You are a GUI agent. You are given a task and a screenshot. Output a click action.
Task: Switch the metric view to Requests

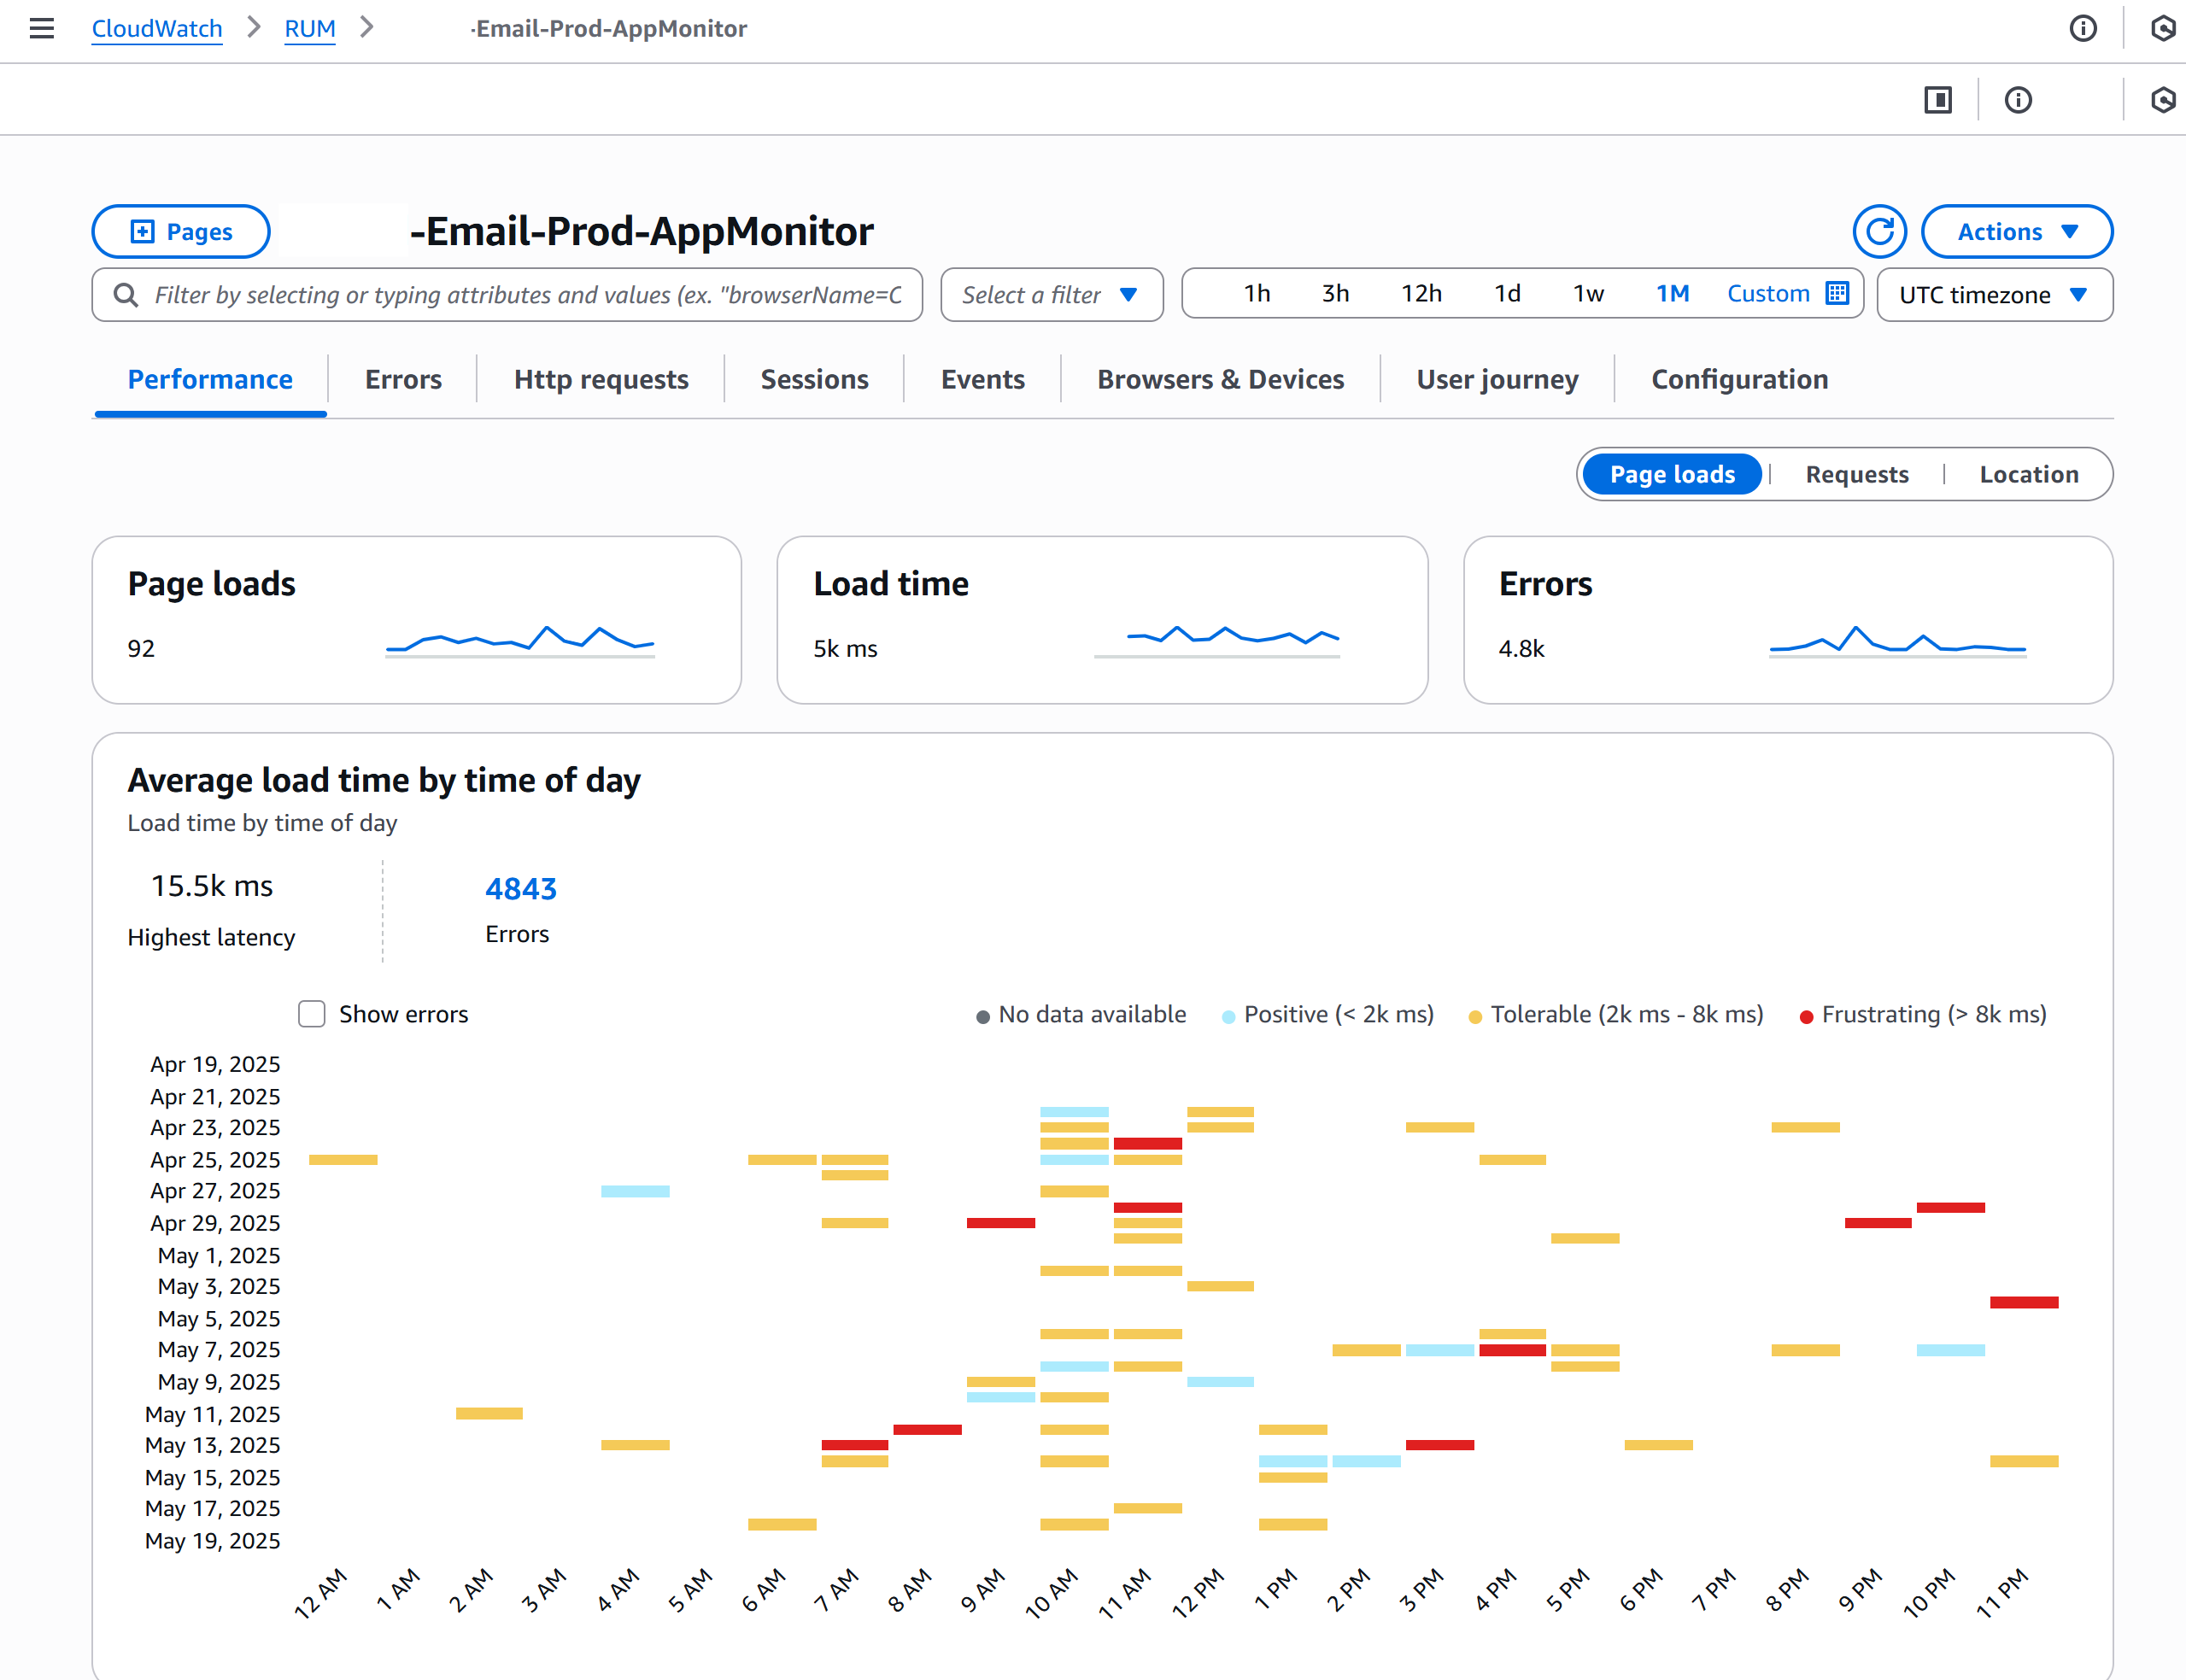point(1856,474)
